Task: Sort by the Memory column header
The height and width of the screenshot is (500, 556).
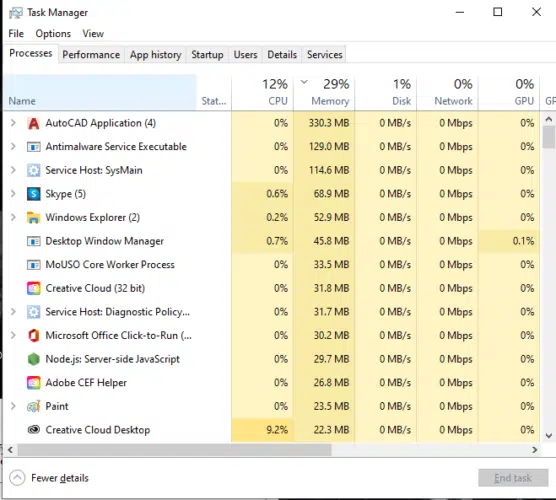Action: pos(324,93)
